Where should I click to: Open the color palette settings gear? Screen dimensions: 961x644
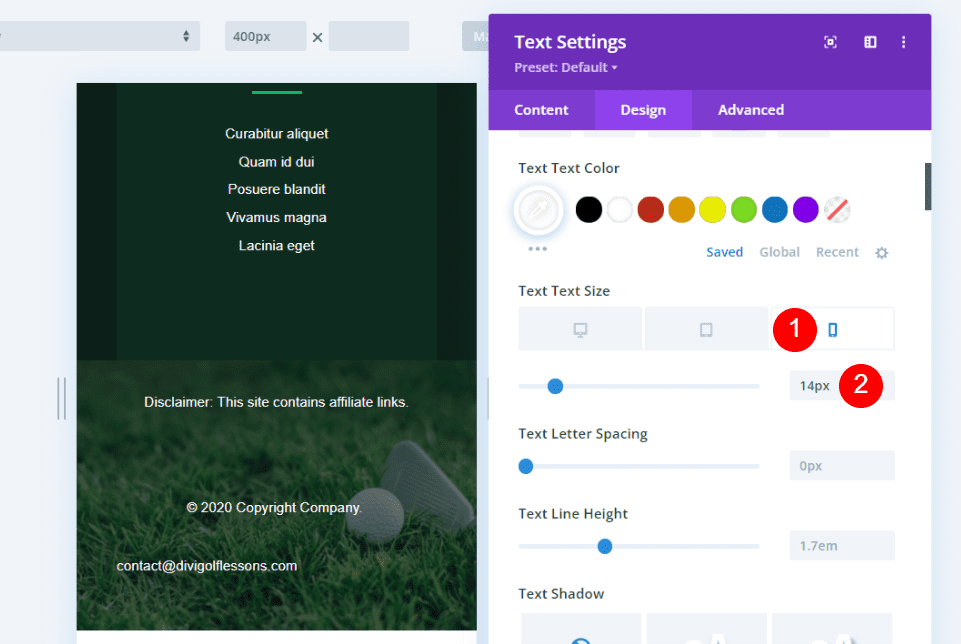pos(881,253)
